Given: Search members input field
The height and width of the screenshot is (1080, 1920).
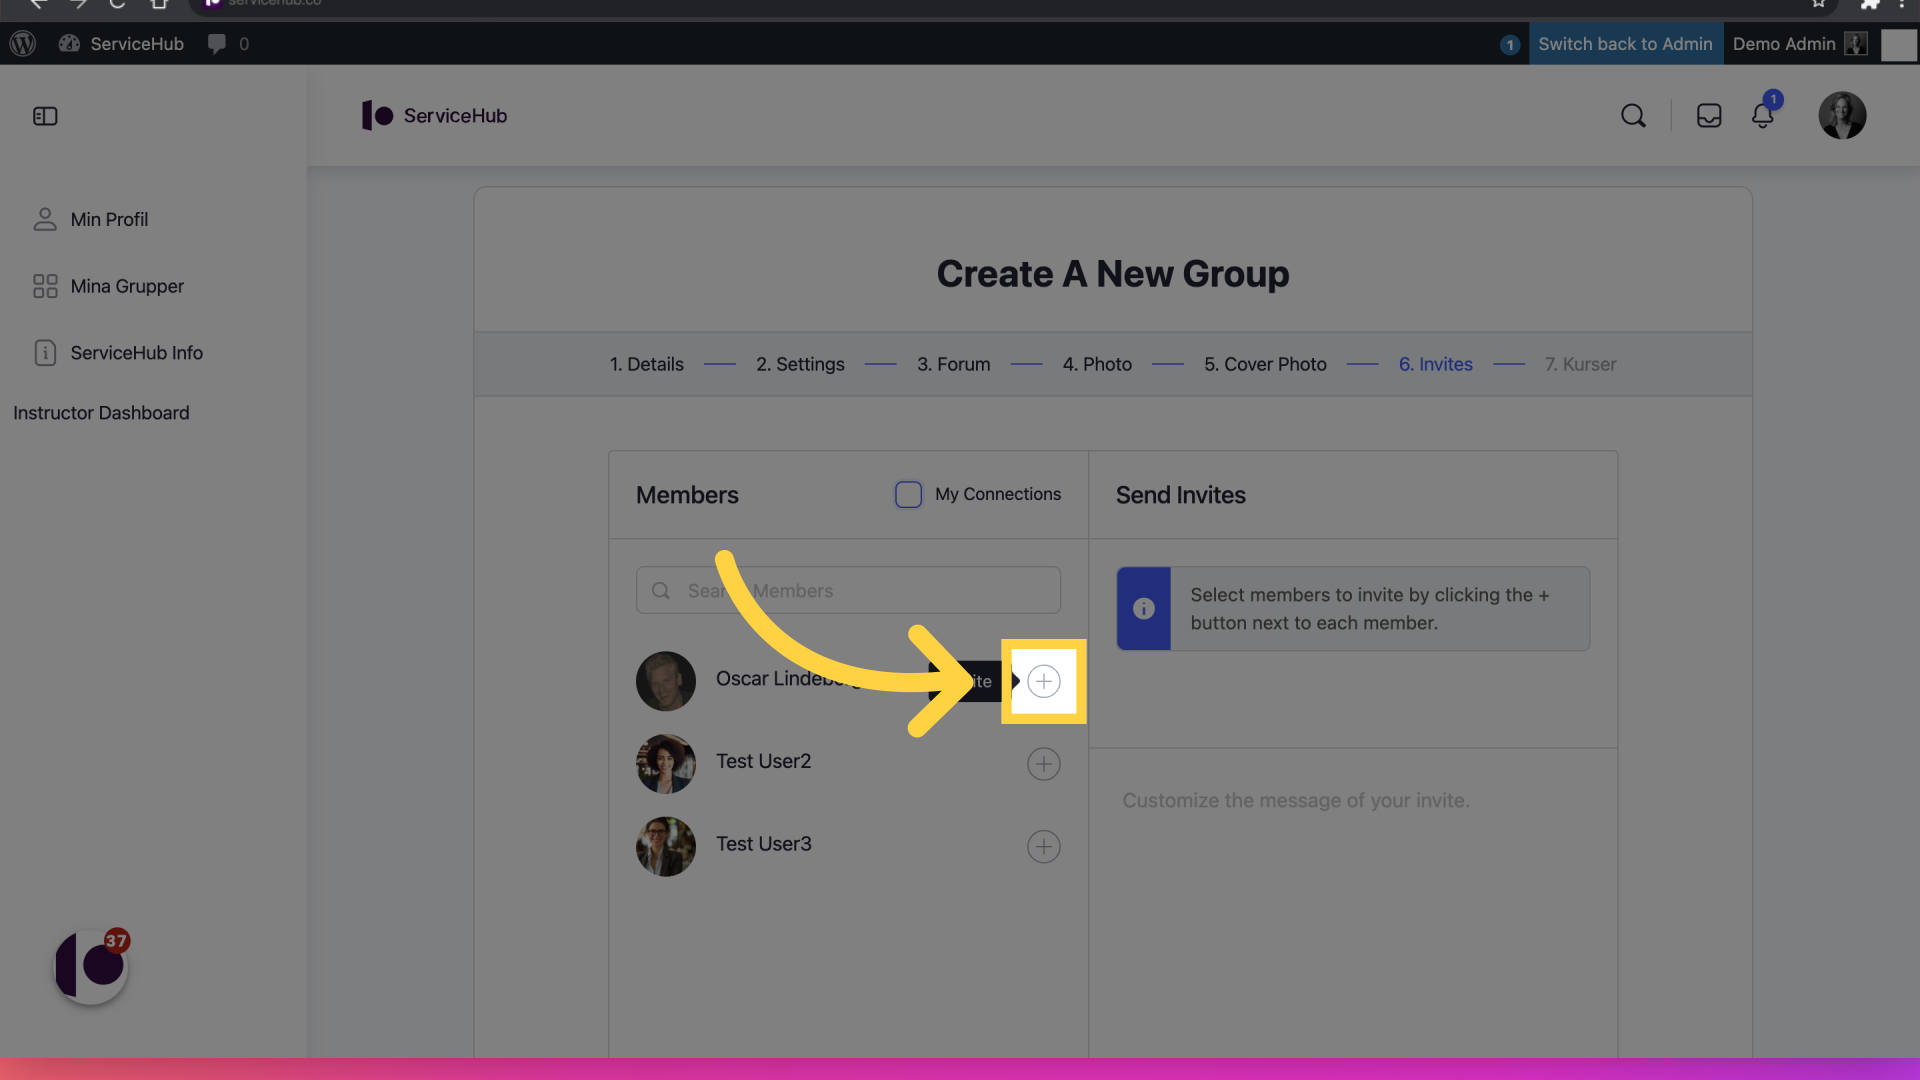Looking at the screenshot, I should coord(848,589).
